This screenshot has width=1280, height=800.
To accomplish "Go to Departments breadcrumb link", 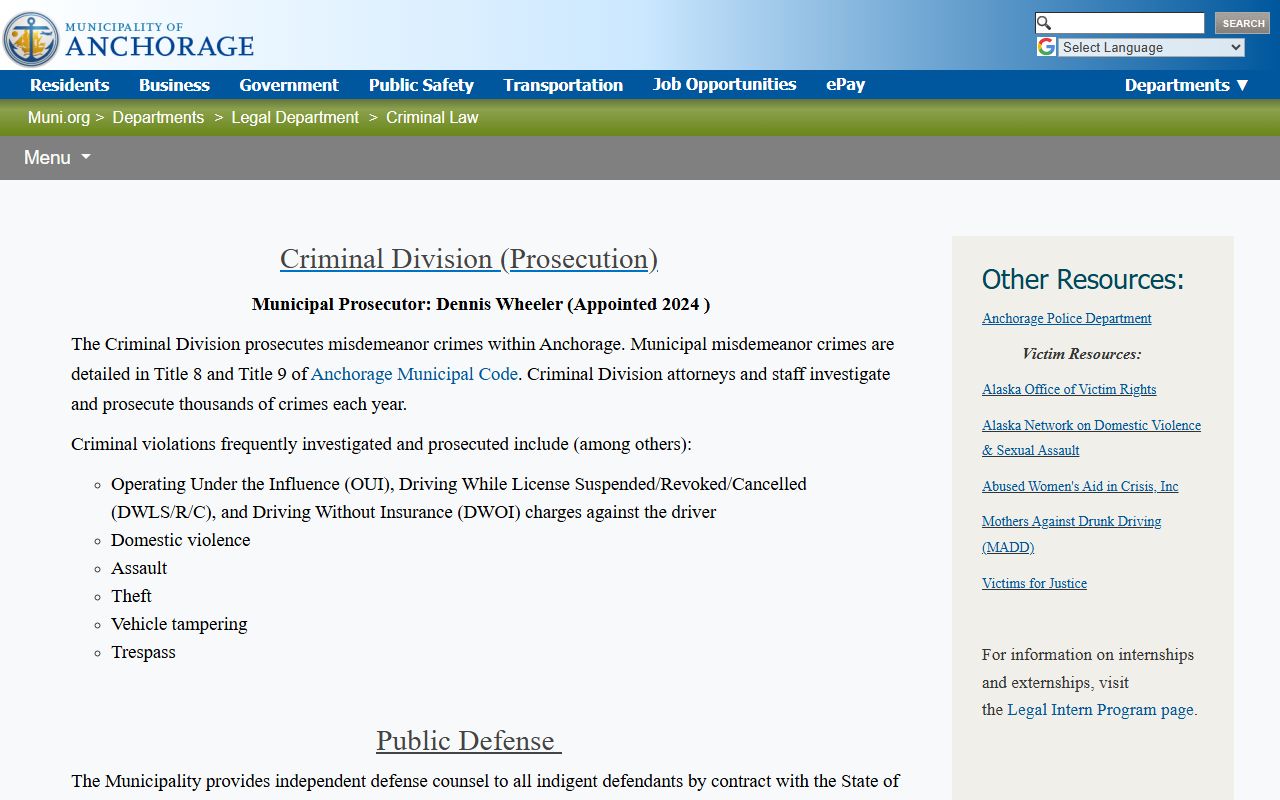I will click(x=158, y=117).
